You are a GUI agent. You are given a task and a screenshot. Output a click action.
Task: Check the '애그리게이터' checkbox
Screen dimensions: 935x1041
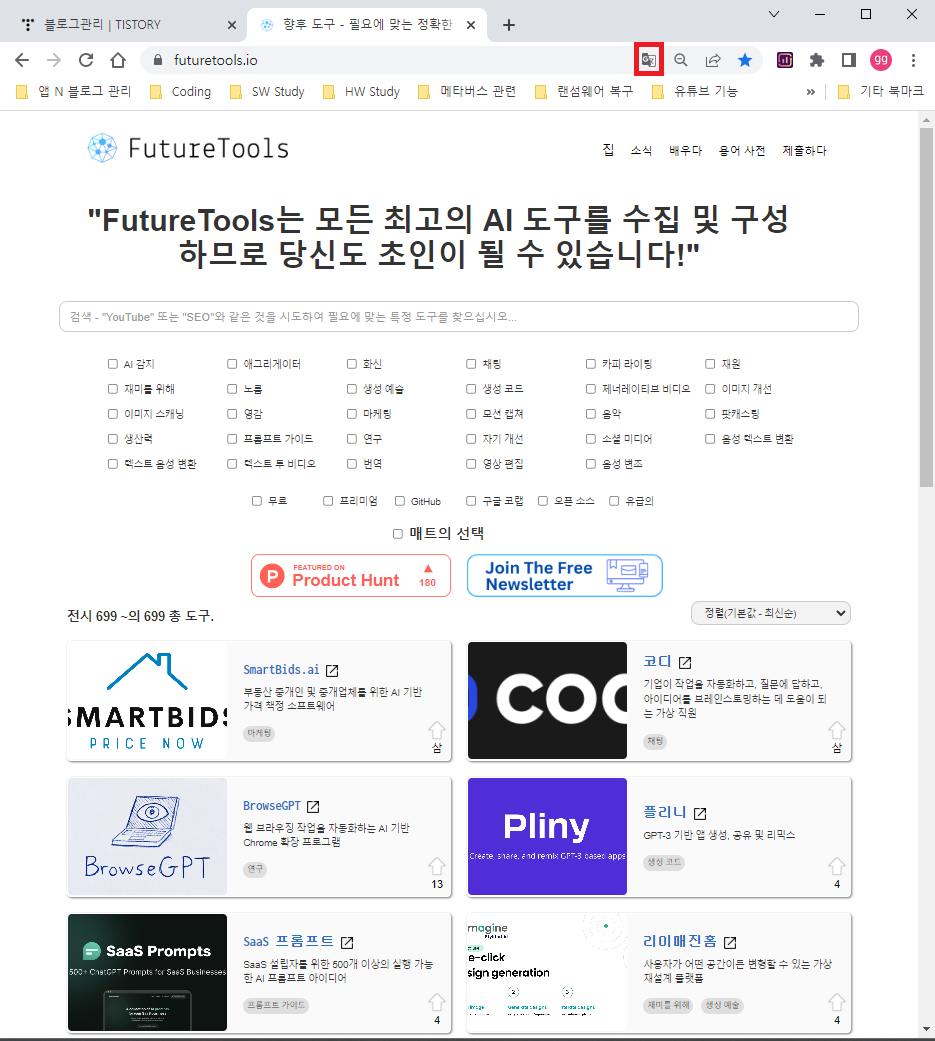point(232,364)
